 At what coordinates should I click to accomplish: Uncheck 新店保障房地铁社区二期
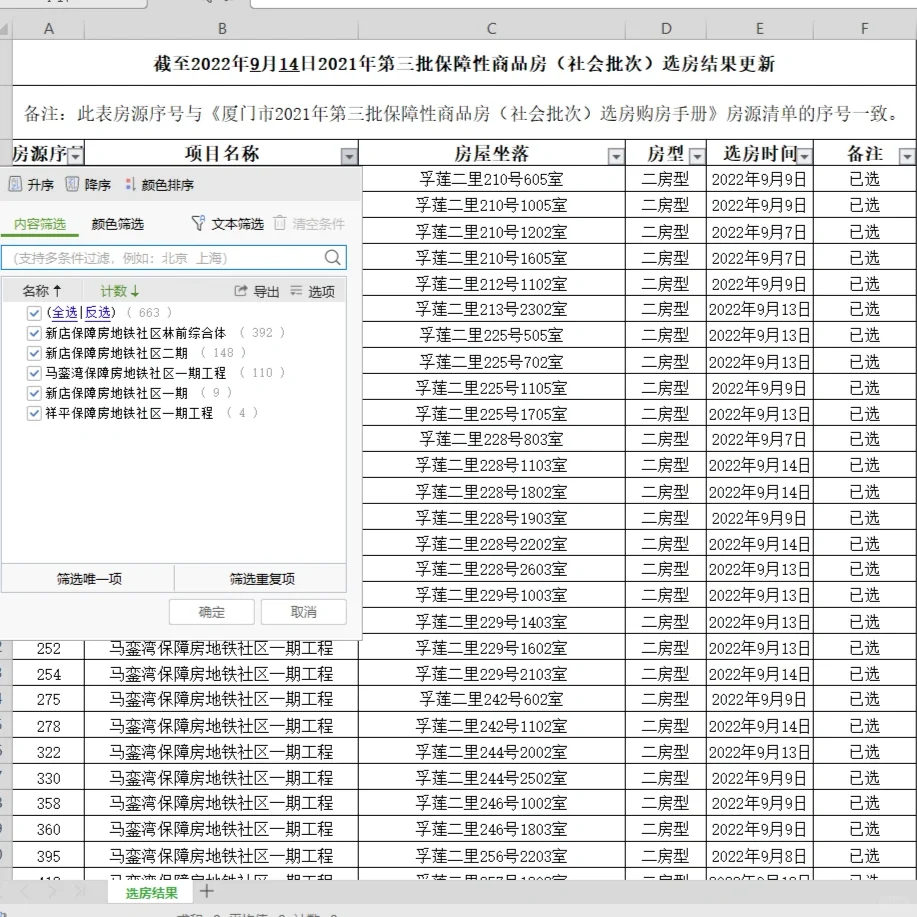[34, 353]
